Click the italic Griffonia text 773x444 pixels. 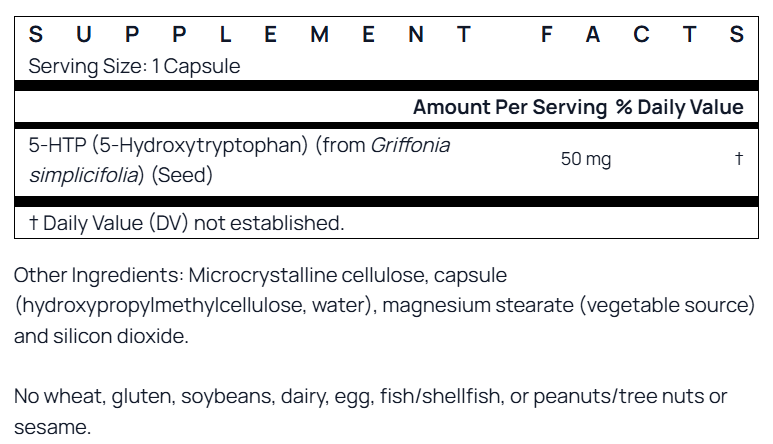pyautogui.click(x=410, y=145)
